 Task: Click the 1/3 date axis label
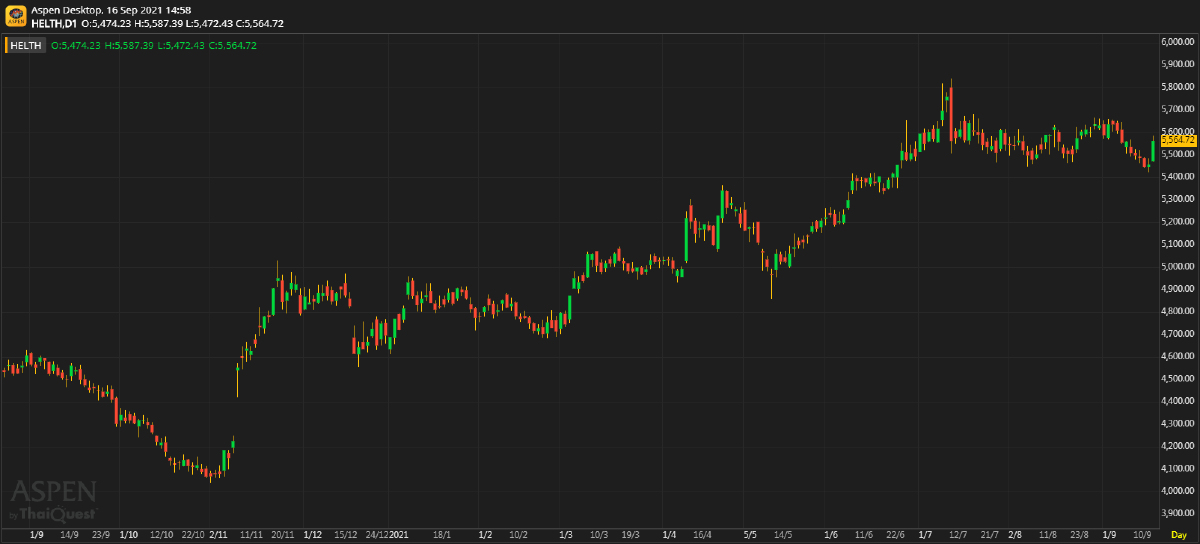pos(566,535)
